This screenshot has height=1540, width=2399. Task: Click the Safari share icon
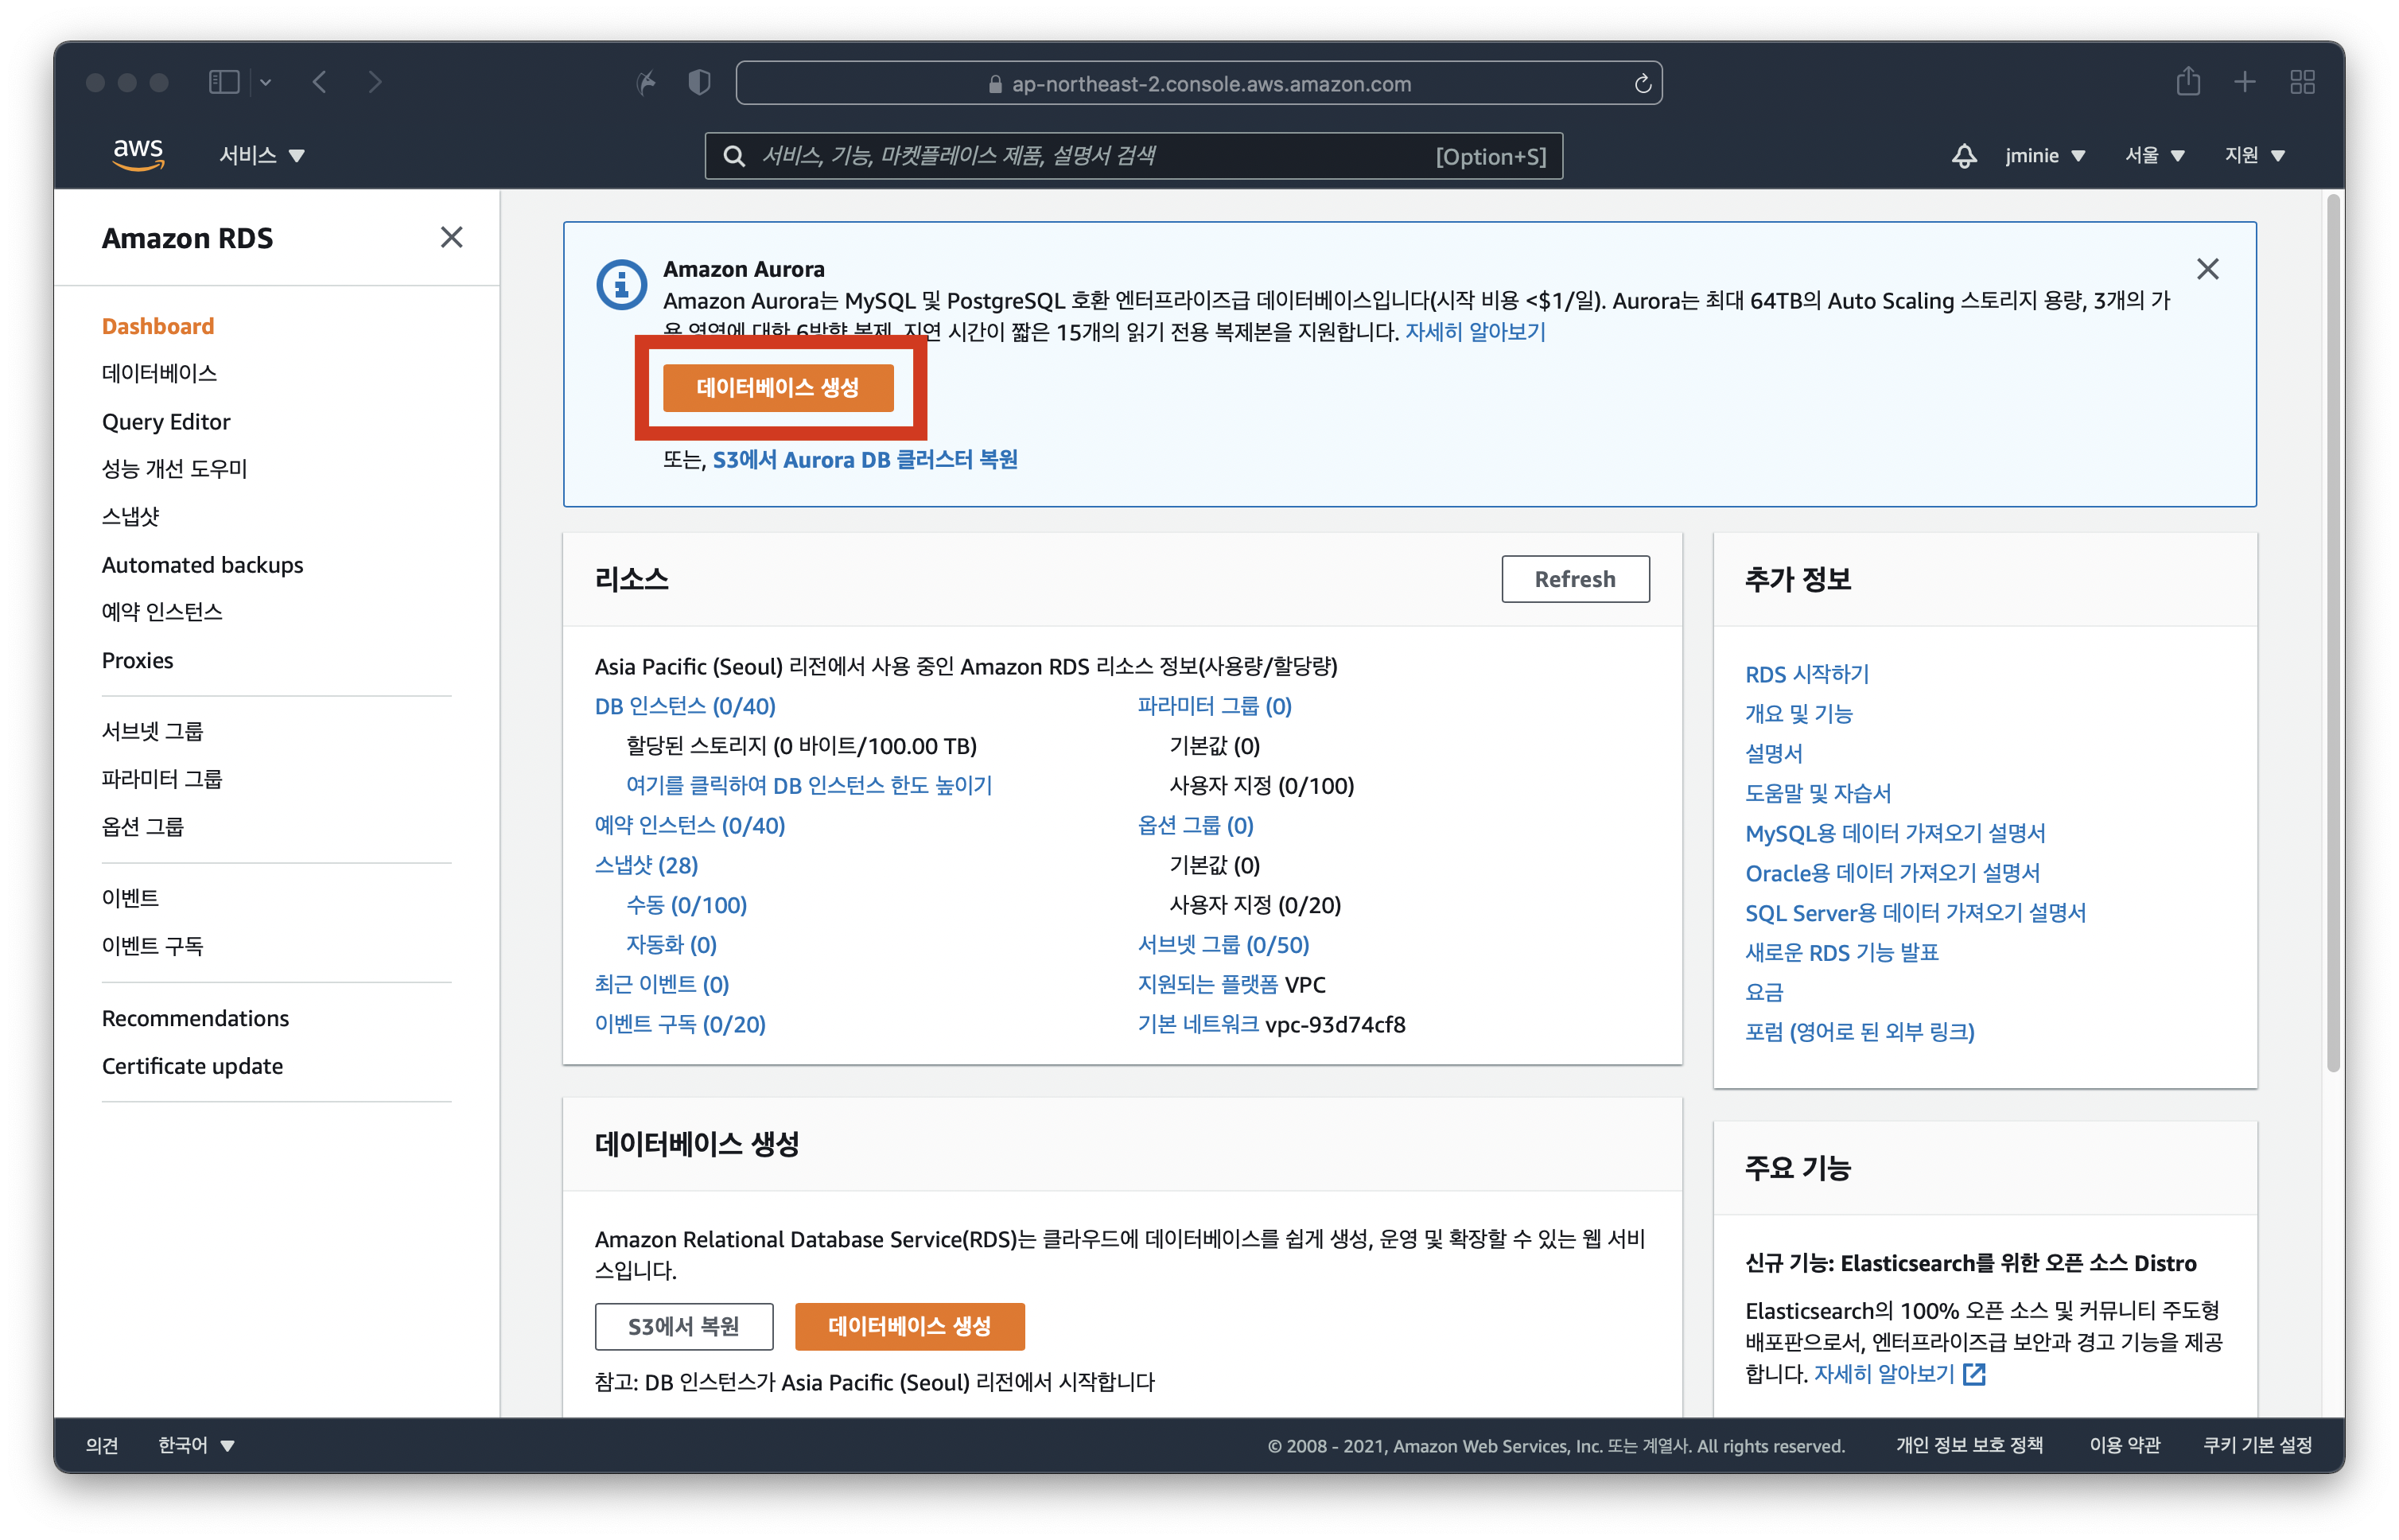click(x=2188, y=82)
